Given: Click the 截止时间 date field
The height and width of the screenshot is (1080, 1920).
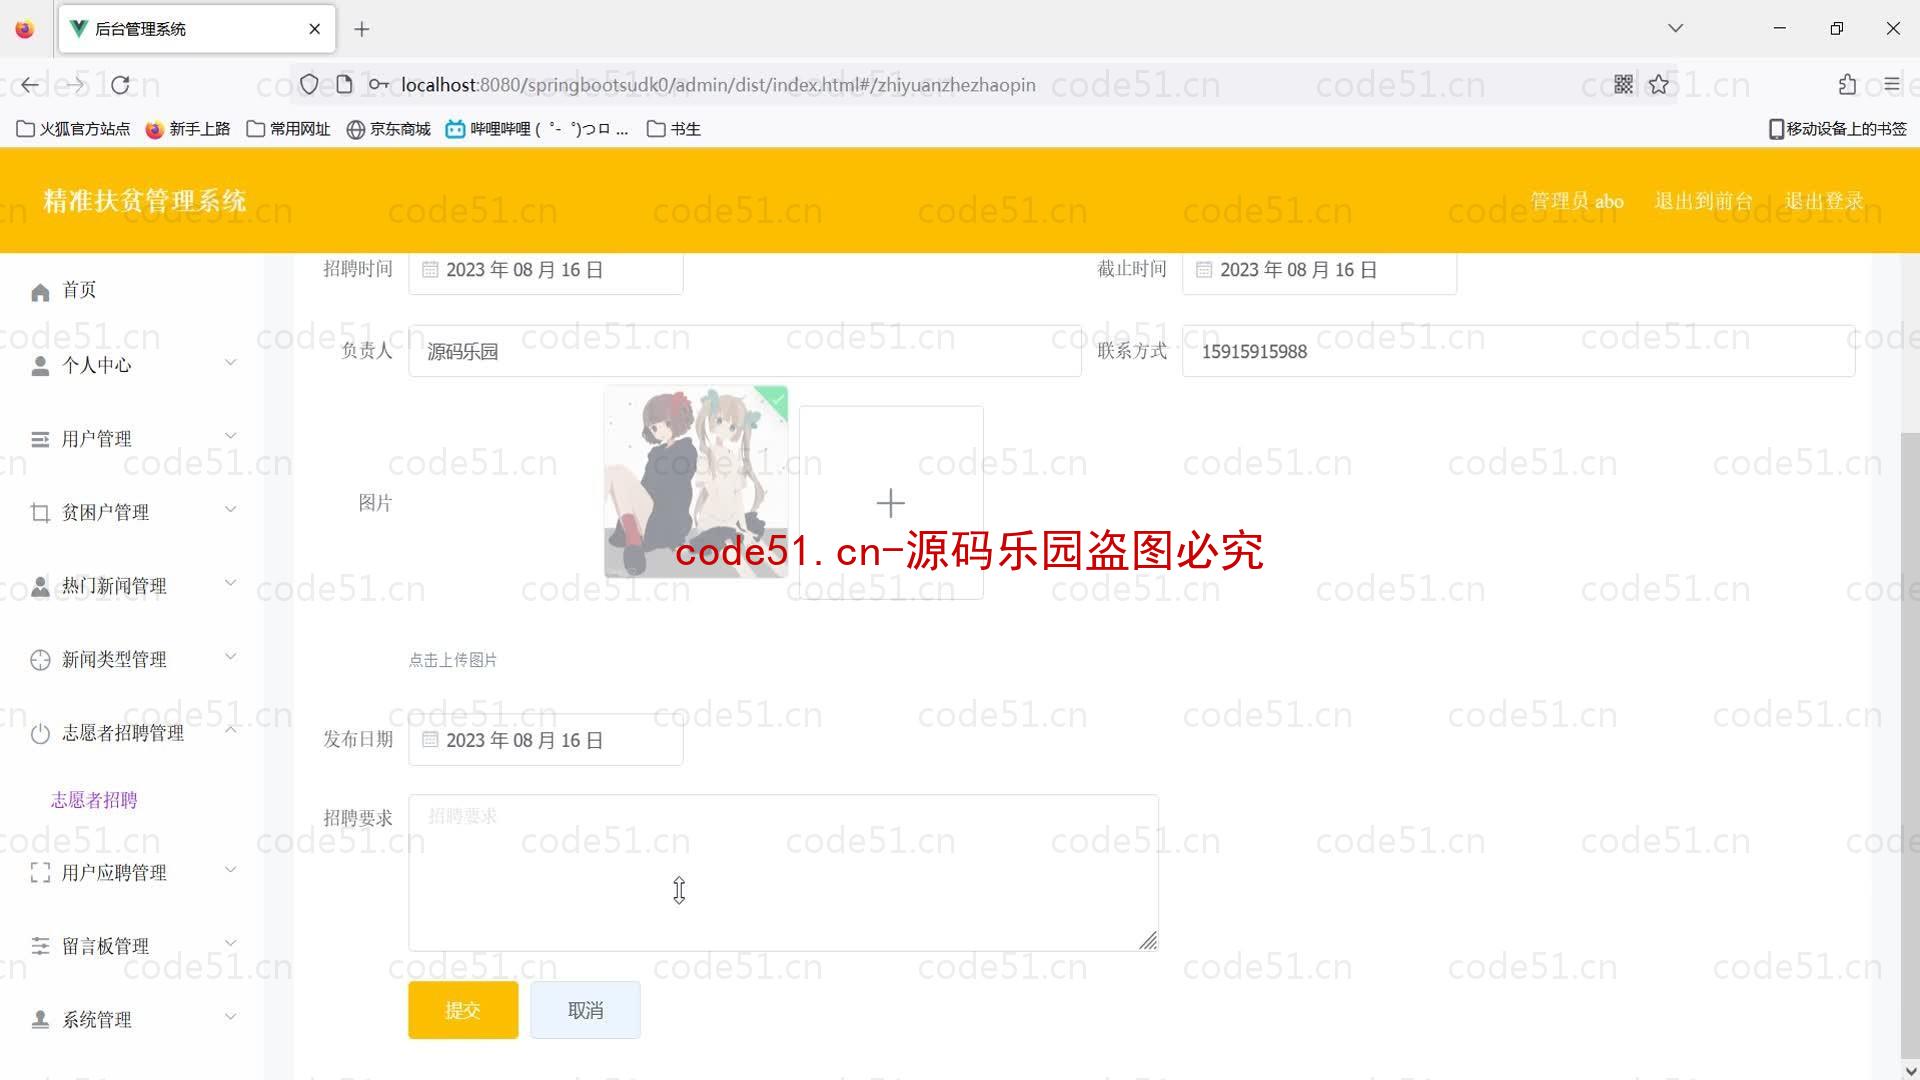Looking at the screenshot, I should coord(1319,270).
